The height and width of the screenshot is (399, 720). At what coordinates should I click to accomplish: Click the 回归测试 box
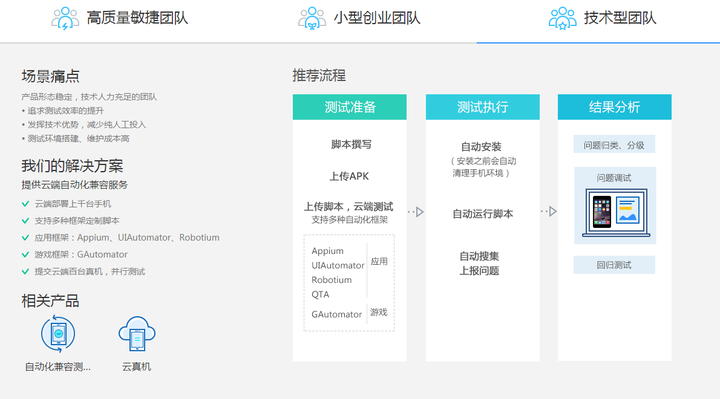pos(614,265)
